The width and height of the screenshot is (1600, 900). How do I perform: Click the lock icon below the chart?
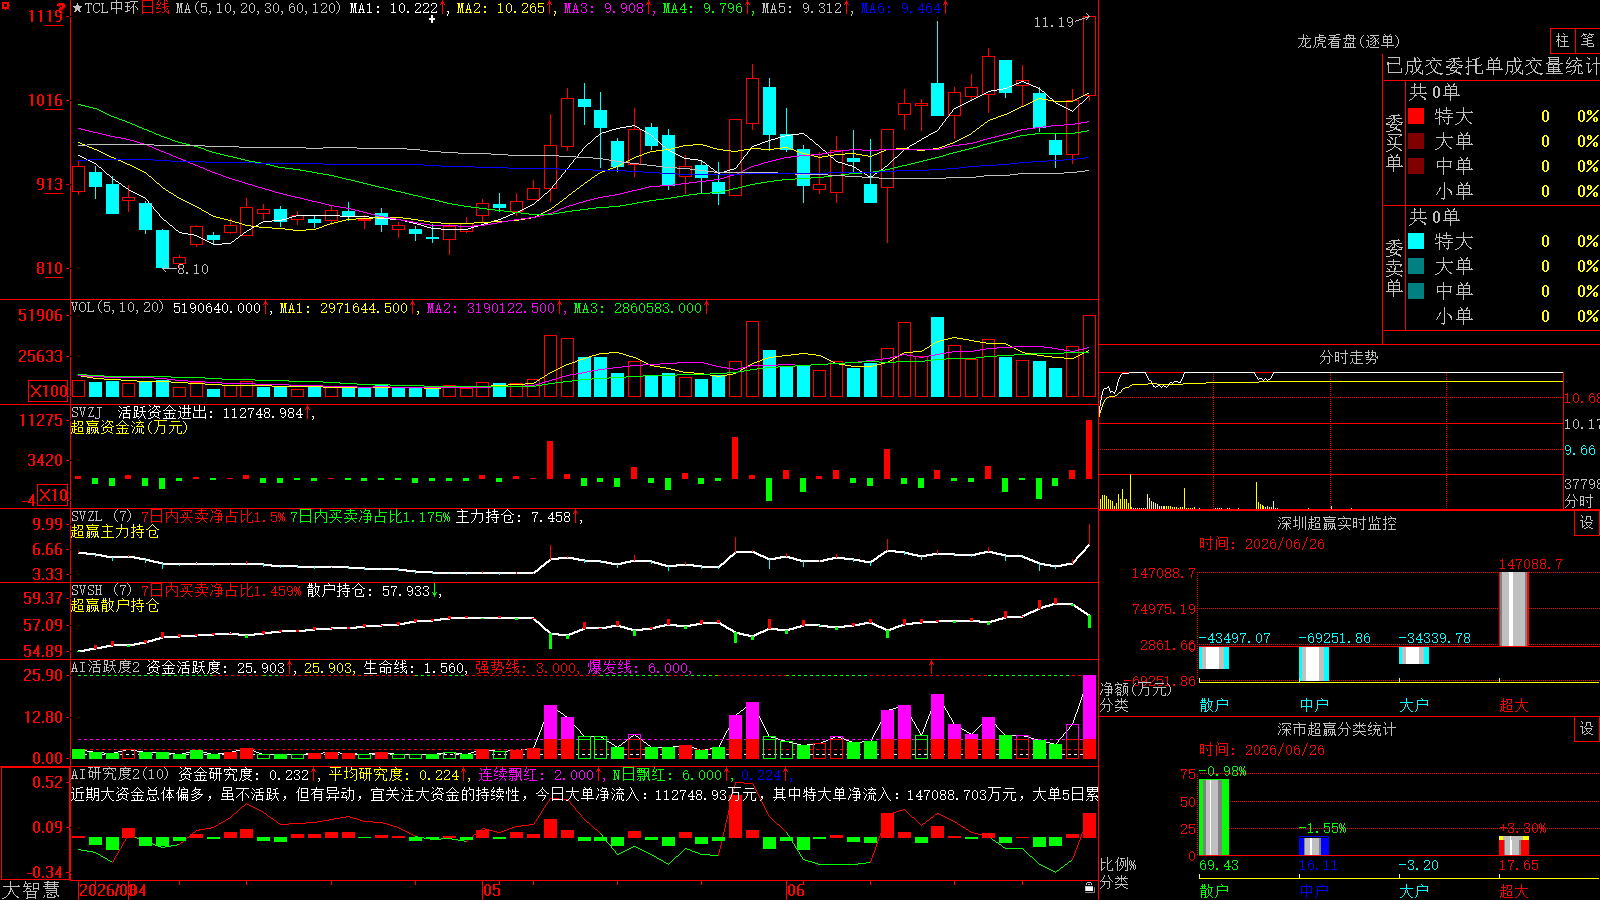(x=1089, y=887)
